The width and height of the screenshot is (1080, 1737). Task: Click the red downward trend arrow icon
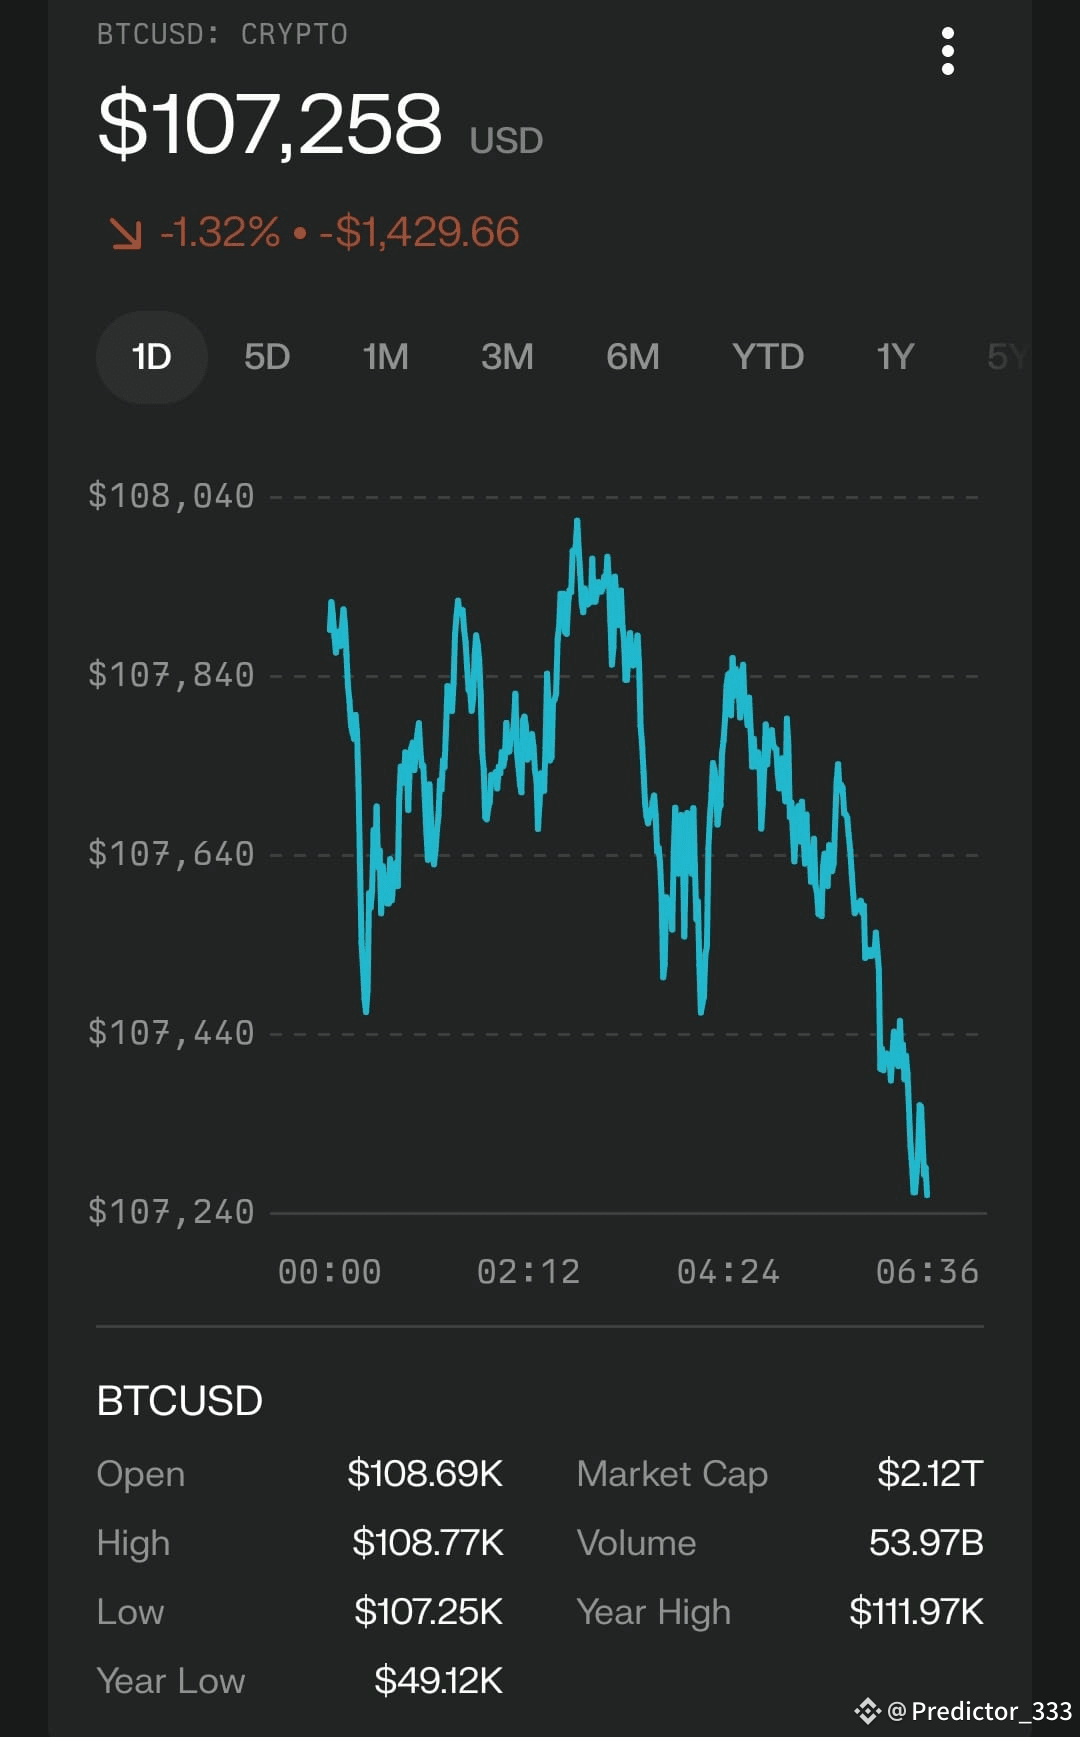point(126,233)
